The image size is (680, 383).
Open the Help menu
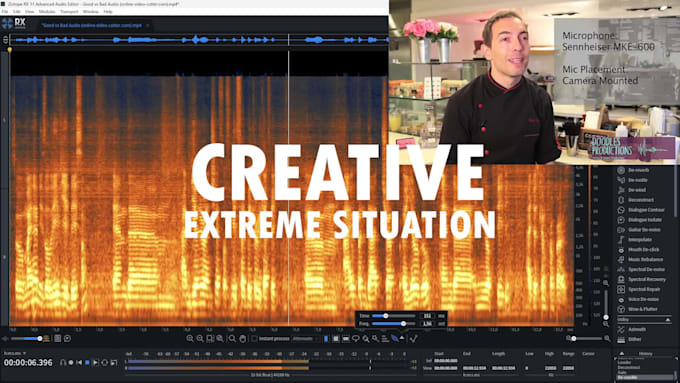(108, 12)
